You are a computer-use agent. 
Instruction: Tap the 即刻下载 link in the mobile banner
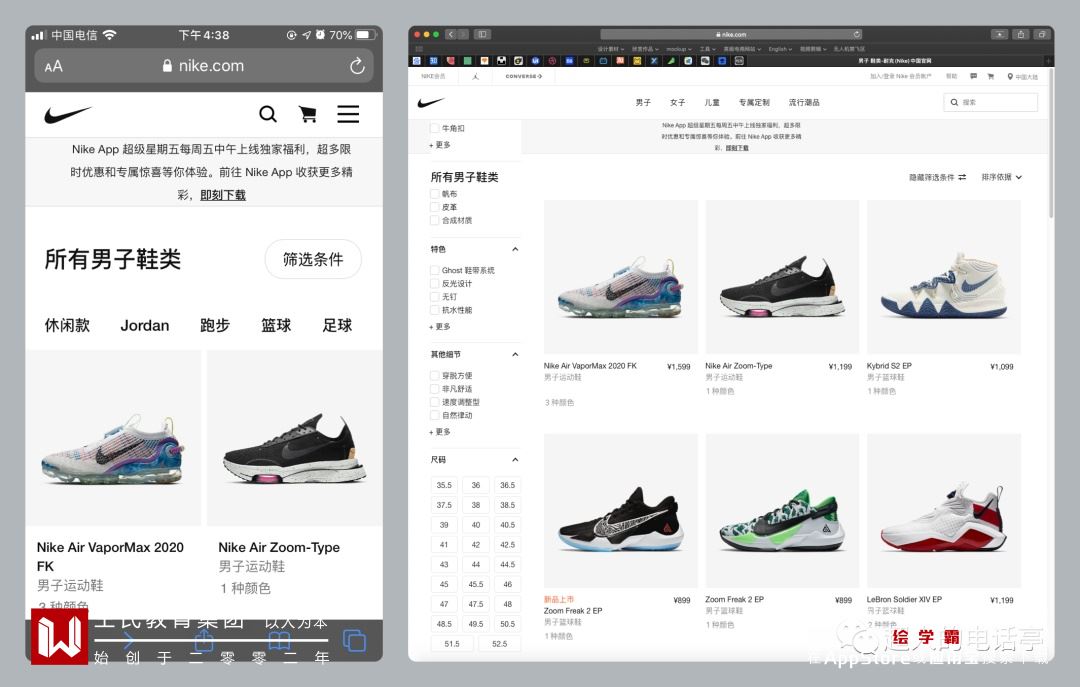point(222,196)
